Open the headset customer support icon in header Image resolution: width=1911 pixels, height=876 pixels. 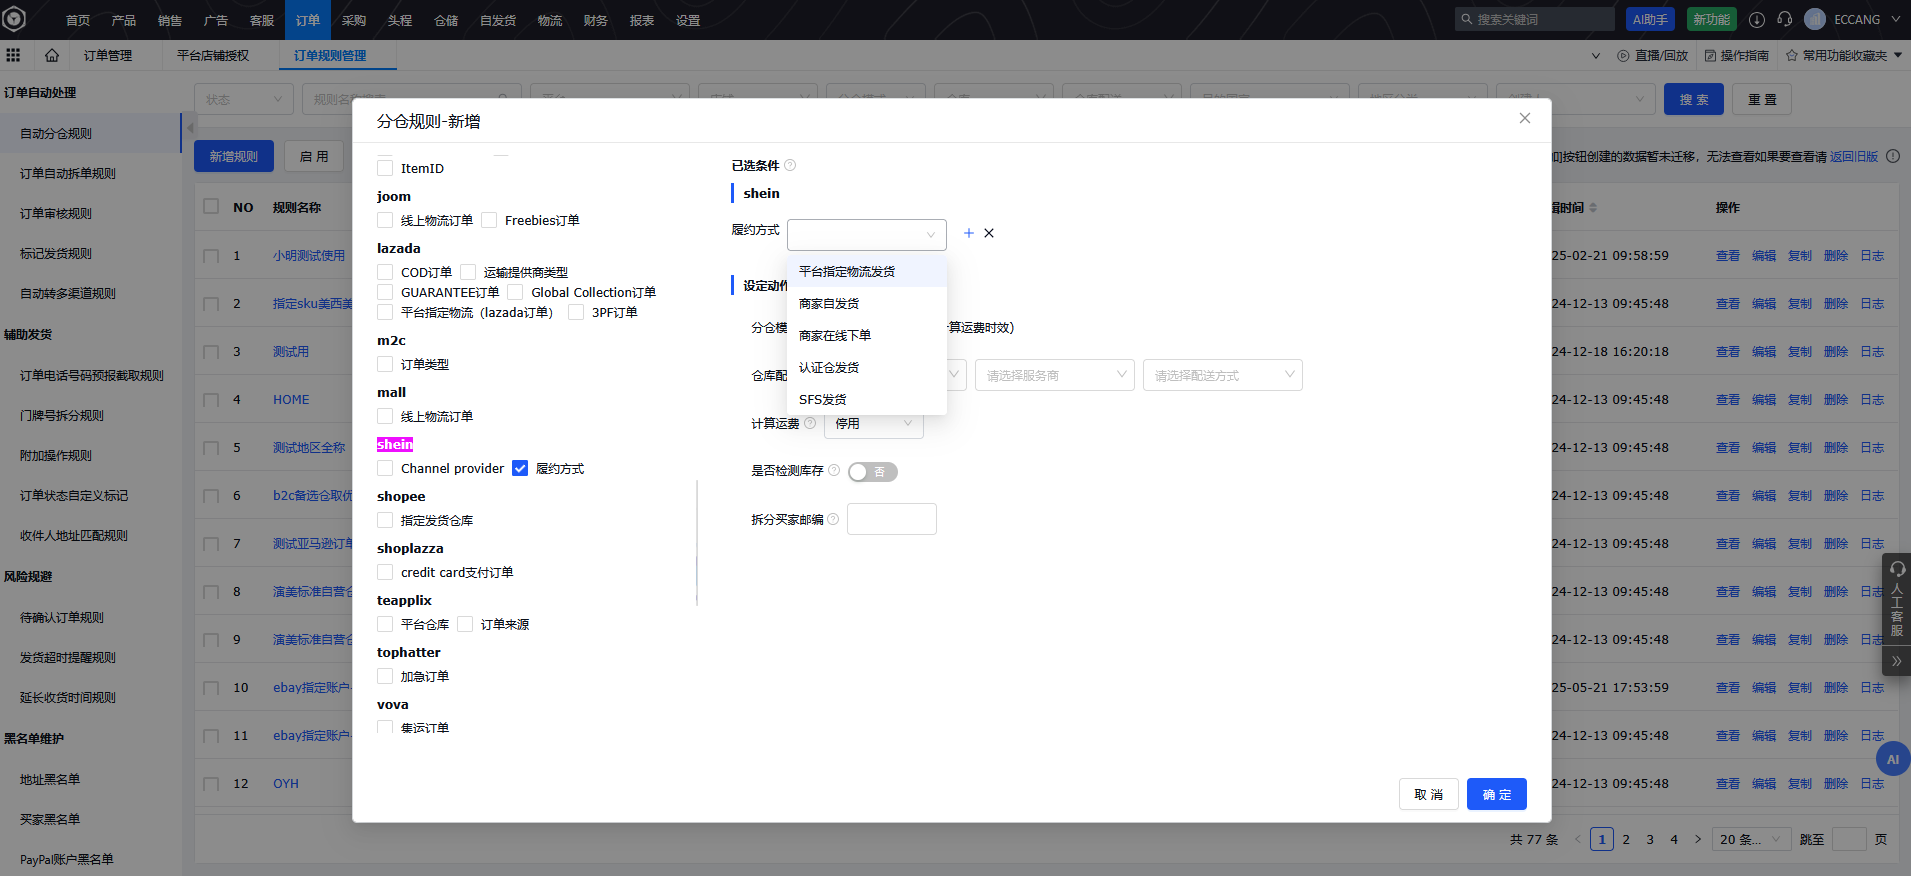click(1784, 20)
